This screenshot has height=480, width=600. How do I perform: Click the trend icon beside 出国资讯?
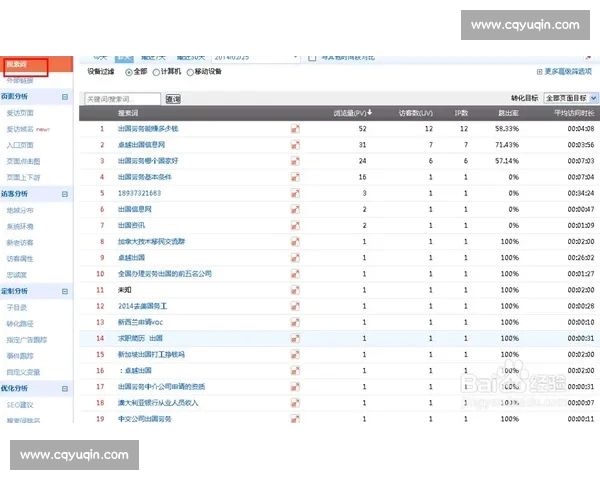295,225
